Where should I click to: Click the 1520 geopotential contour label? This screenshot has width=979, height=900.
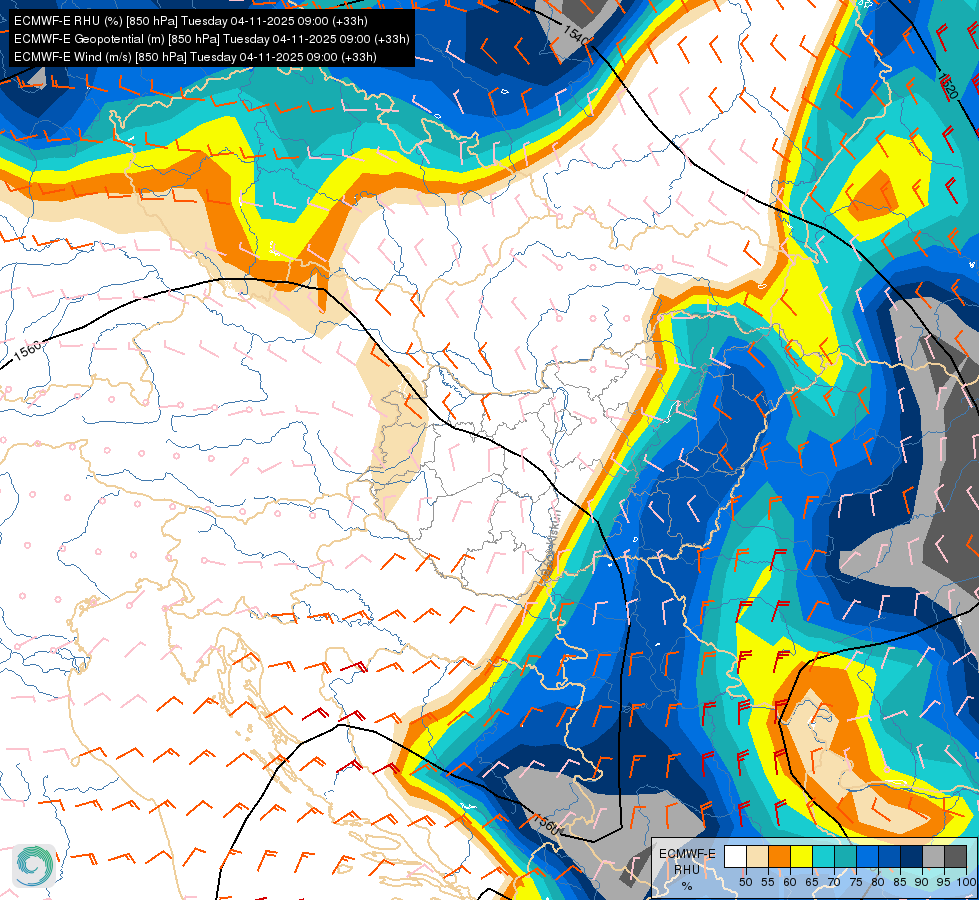[948, 86]
